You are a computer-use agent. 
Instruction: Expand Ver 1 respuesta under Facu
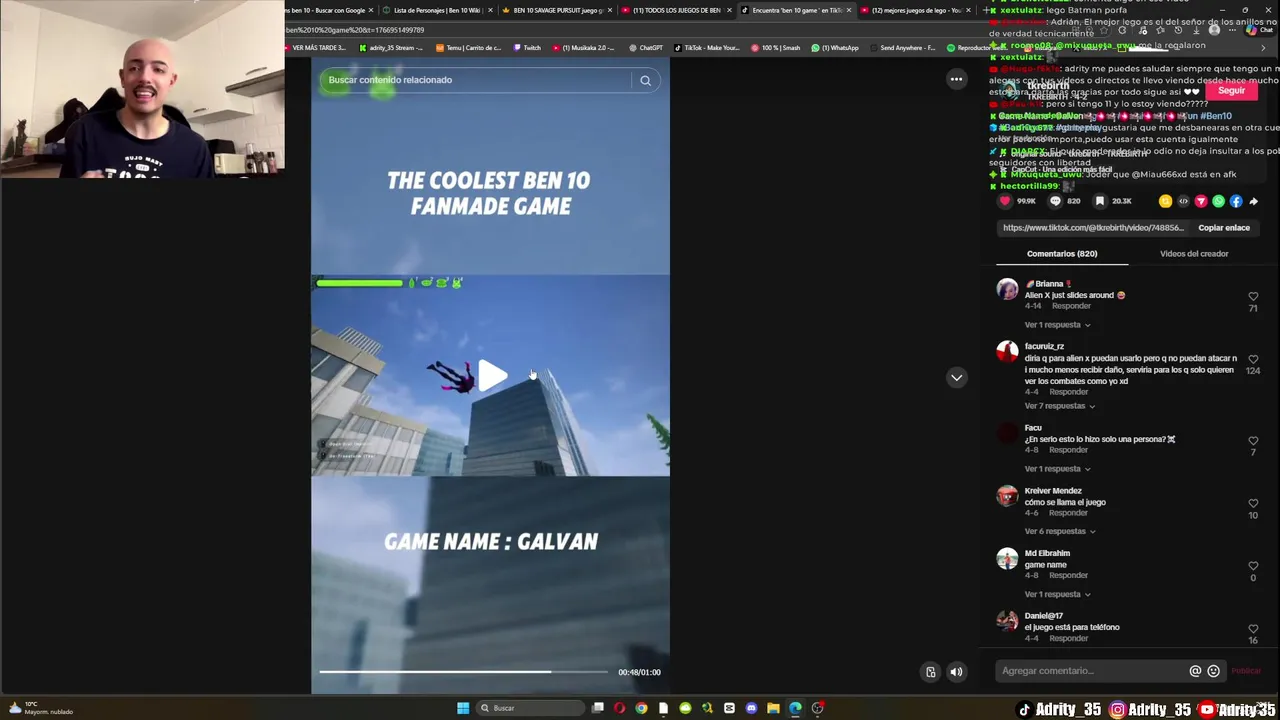pyautogui.click(x=1057, y=469)
